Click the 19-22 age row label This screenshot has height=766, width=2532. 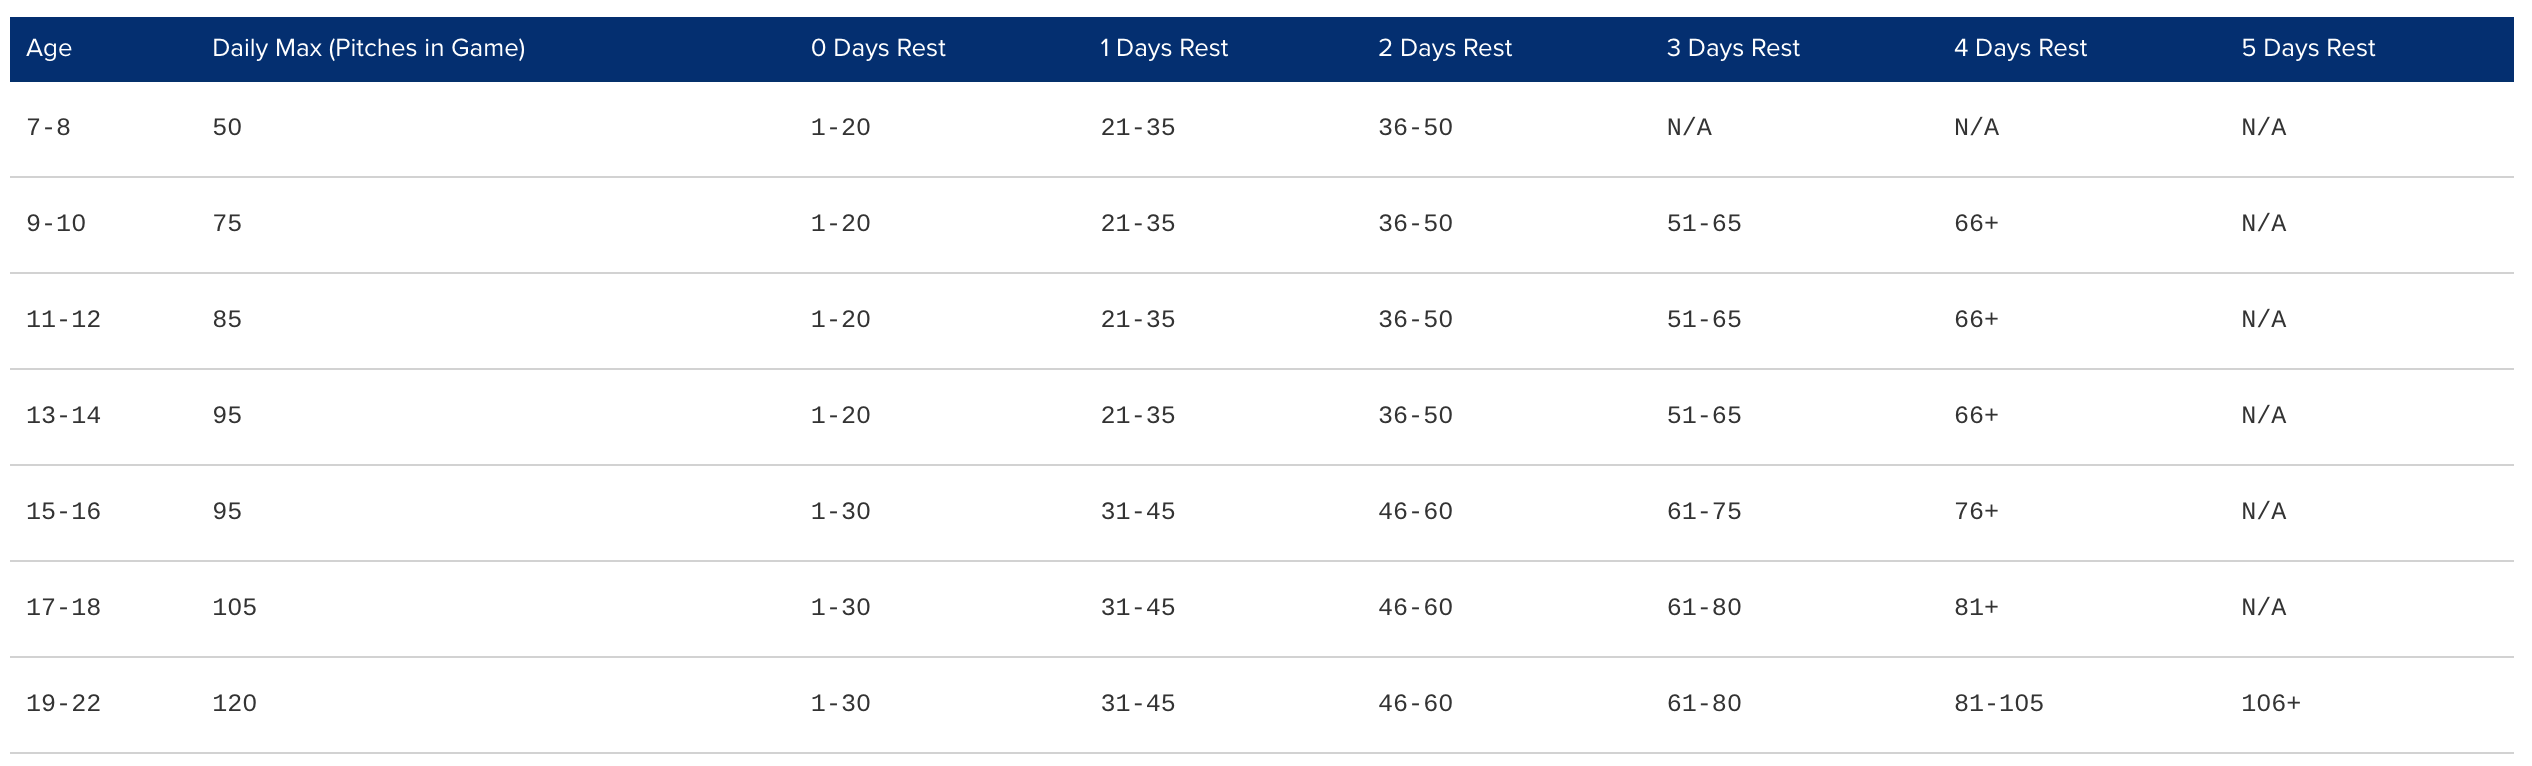coord(63,703)
